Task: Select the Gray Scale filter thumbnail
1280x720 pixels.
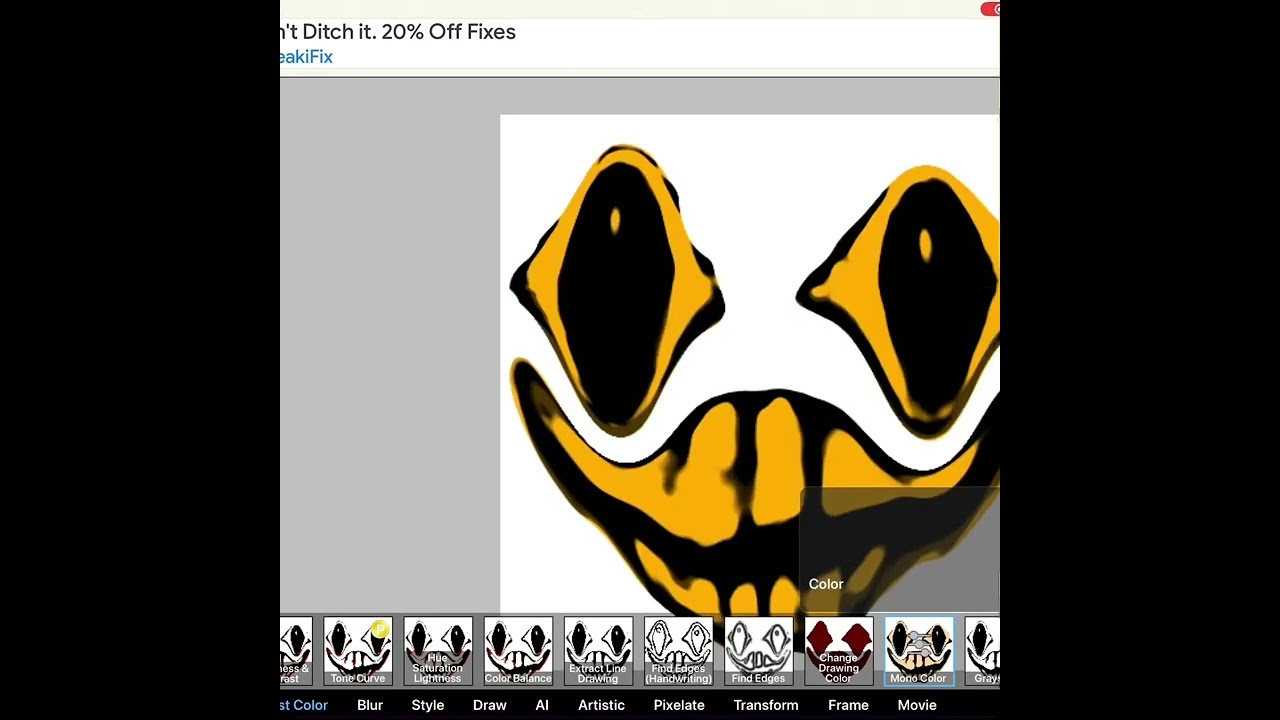Action: tap(982, 651)
